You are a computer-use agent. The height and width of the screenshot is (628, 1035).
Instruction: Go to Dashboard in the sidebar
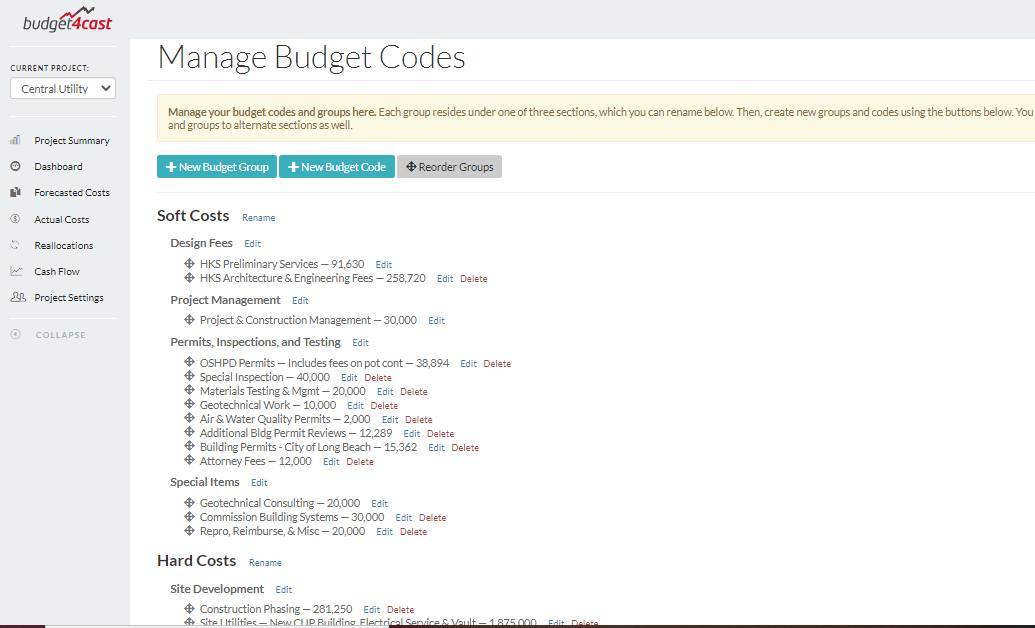pyautogui.click(x=58, y=166)
